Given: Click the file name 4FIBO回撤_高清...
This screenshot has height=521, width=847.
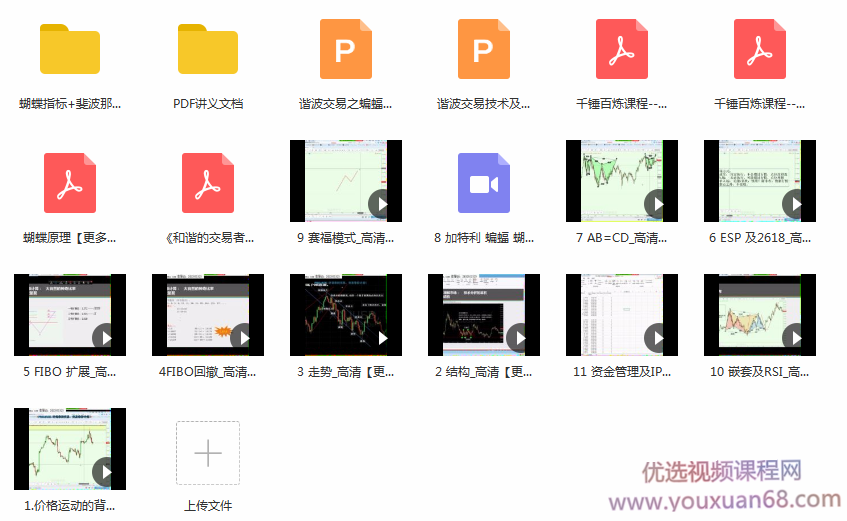Looking at the screenshot, I should pos(208,372).
